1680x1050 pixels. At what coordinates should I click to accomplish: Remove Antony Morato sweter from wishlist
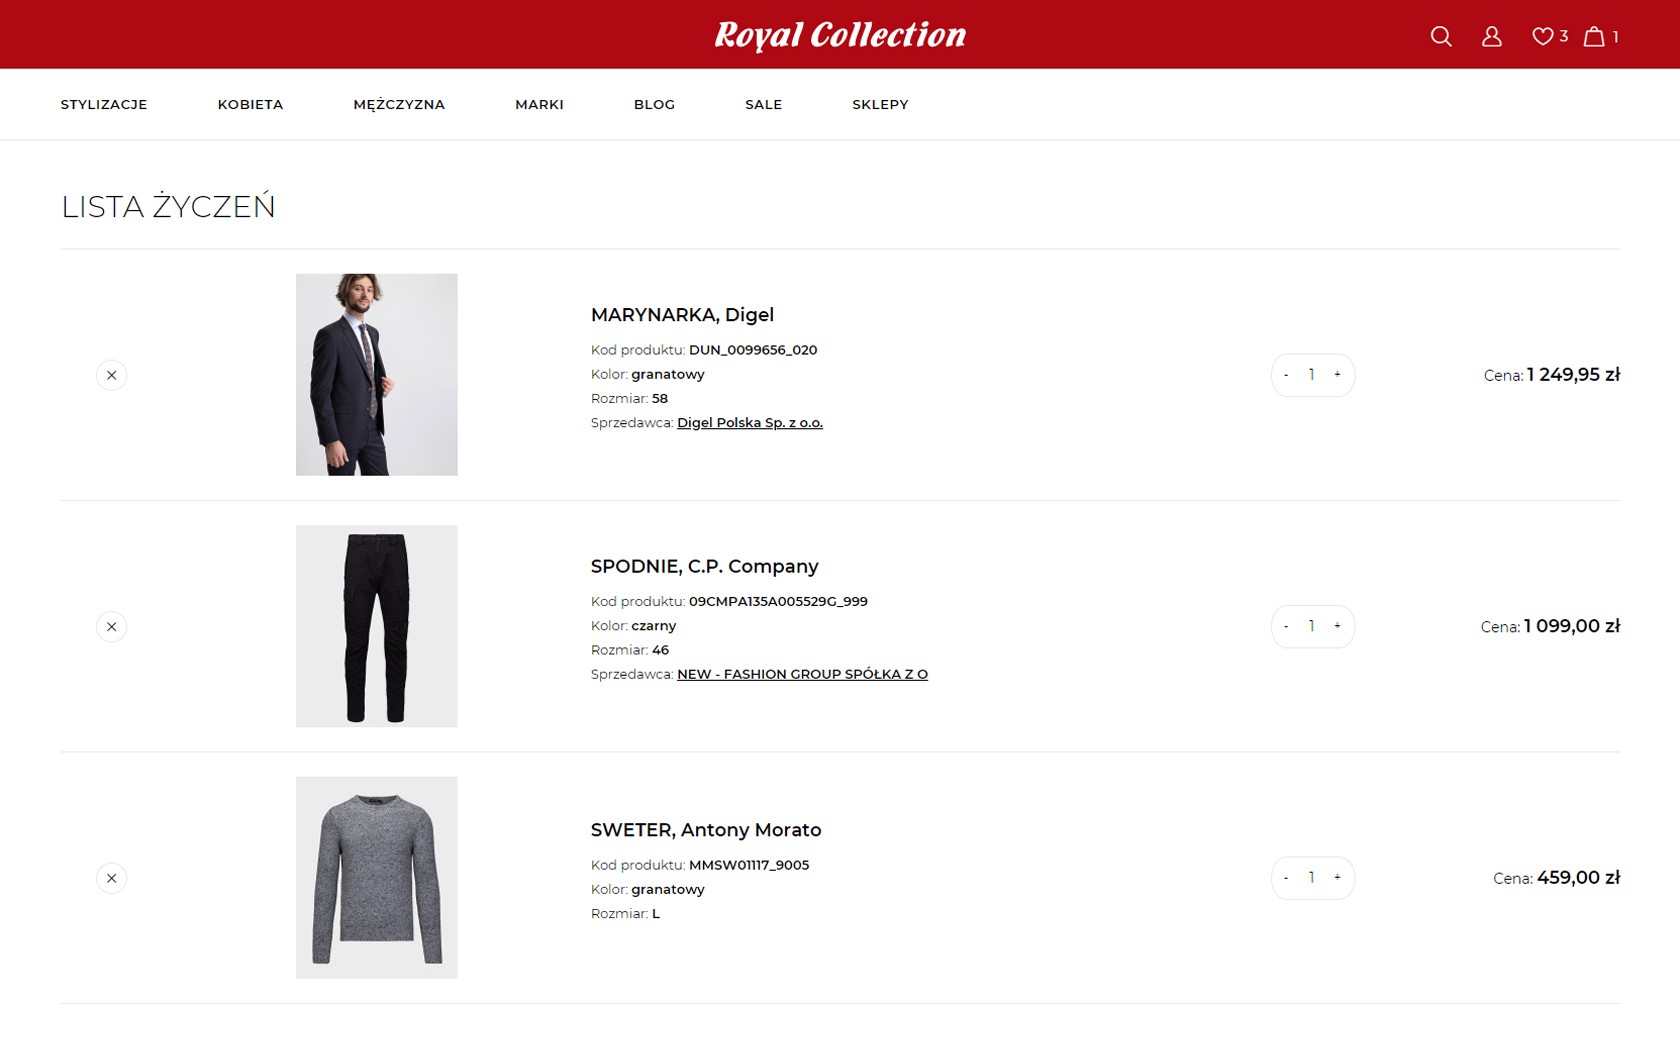point(112,878)
